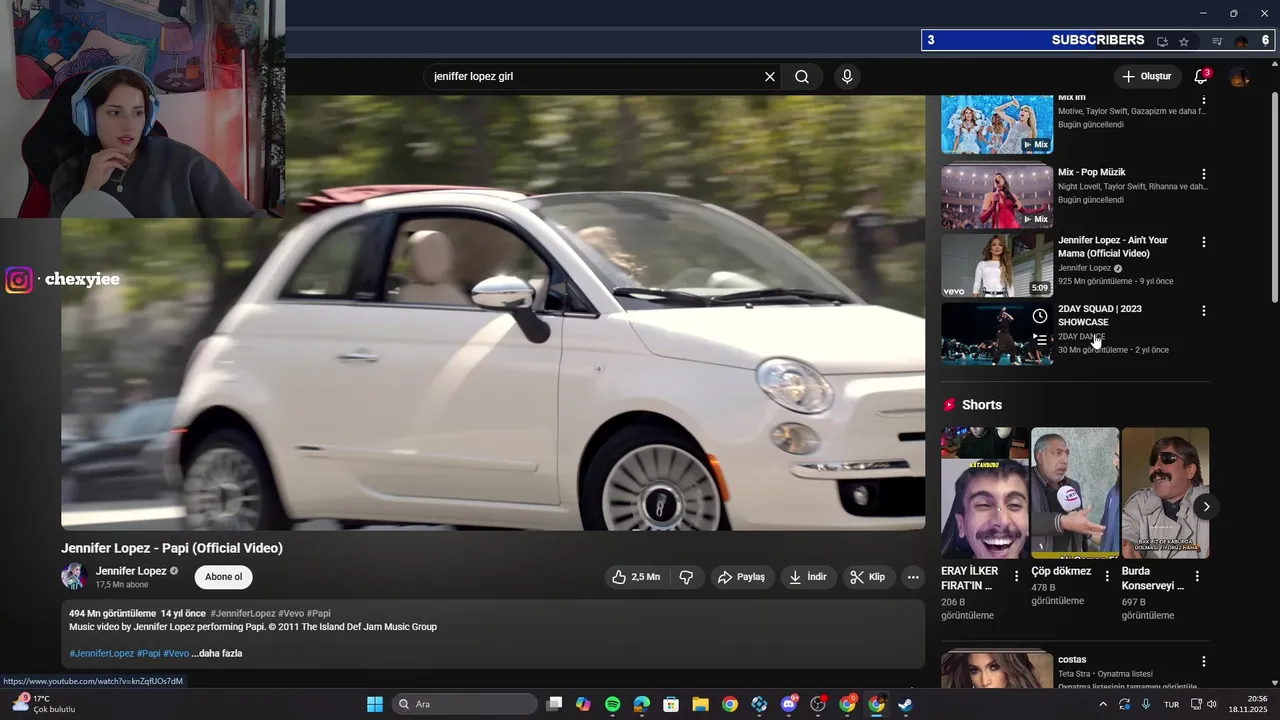
Task: Open options menu for 2DAY SQUAD showcase
Action: point(1204,311)
